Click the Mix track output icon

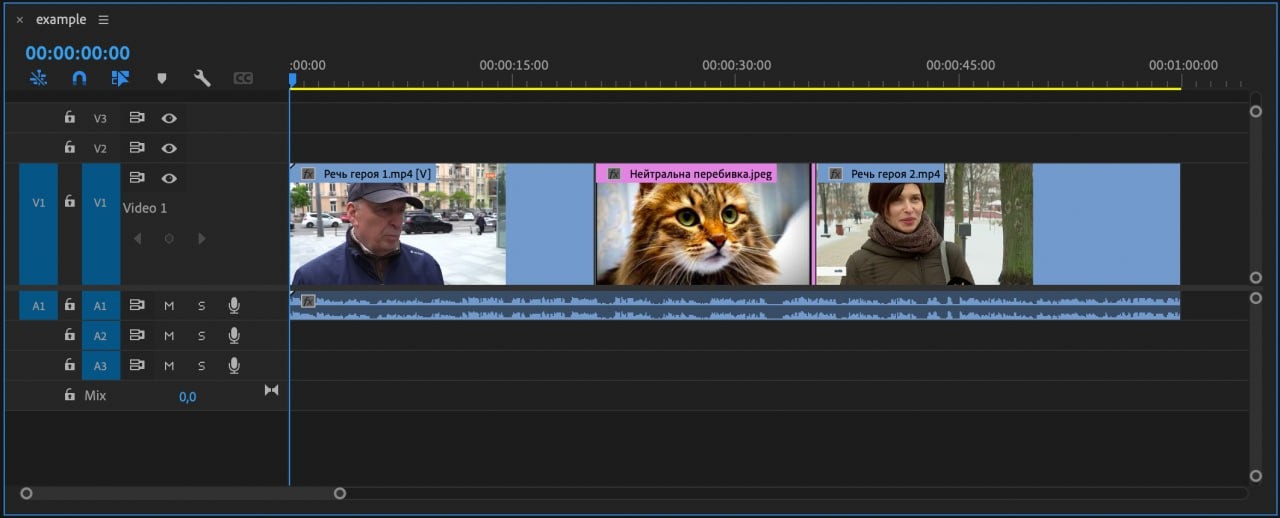(x=271, y=390)
